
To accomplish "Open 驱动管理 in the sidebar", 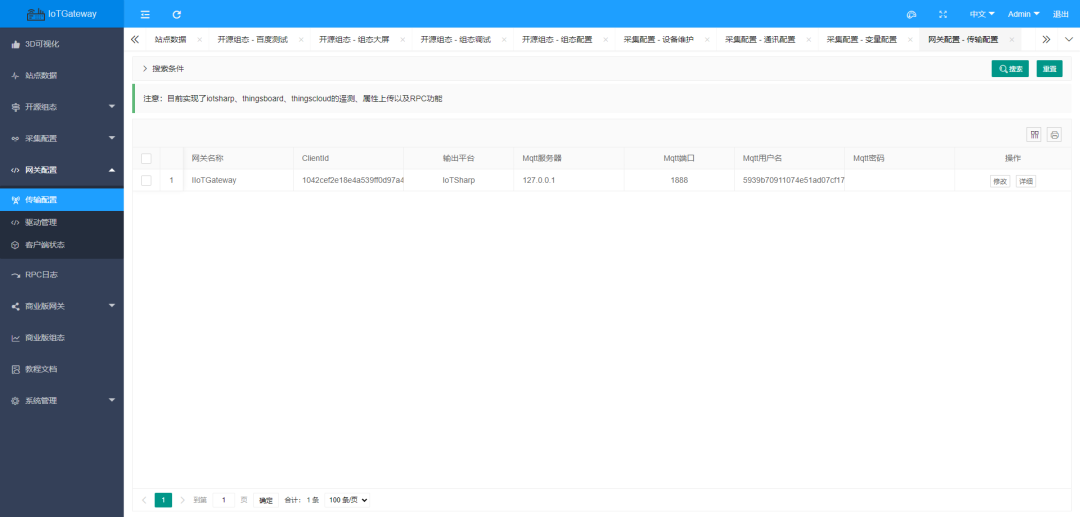I will pos(48,222).
